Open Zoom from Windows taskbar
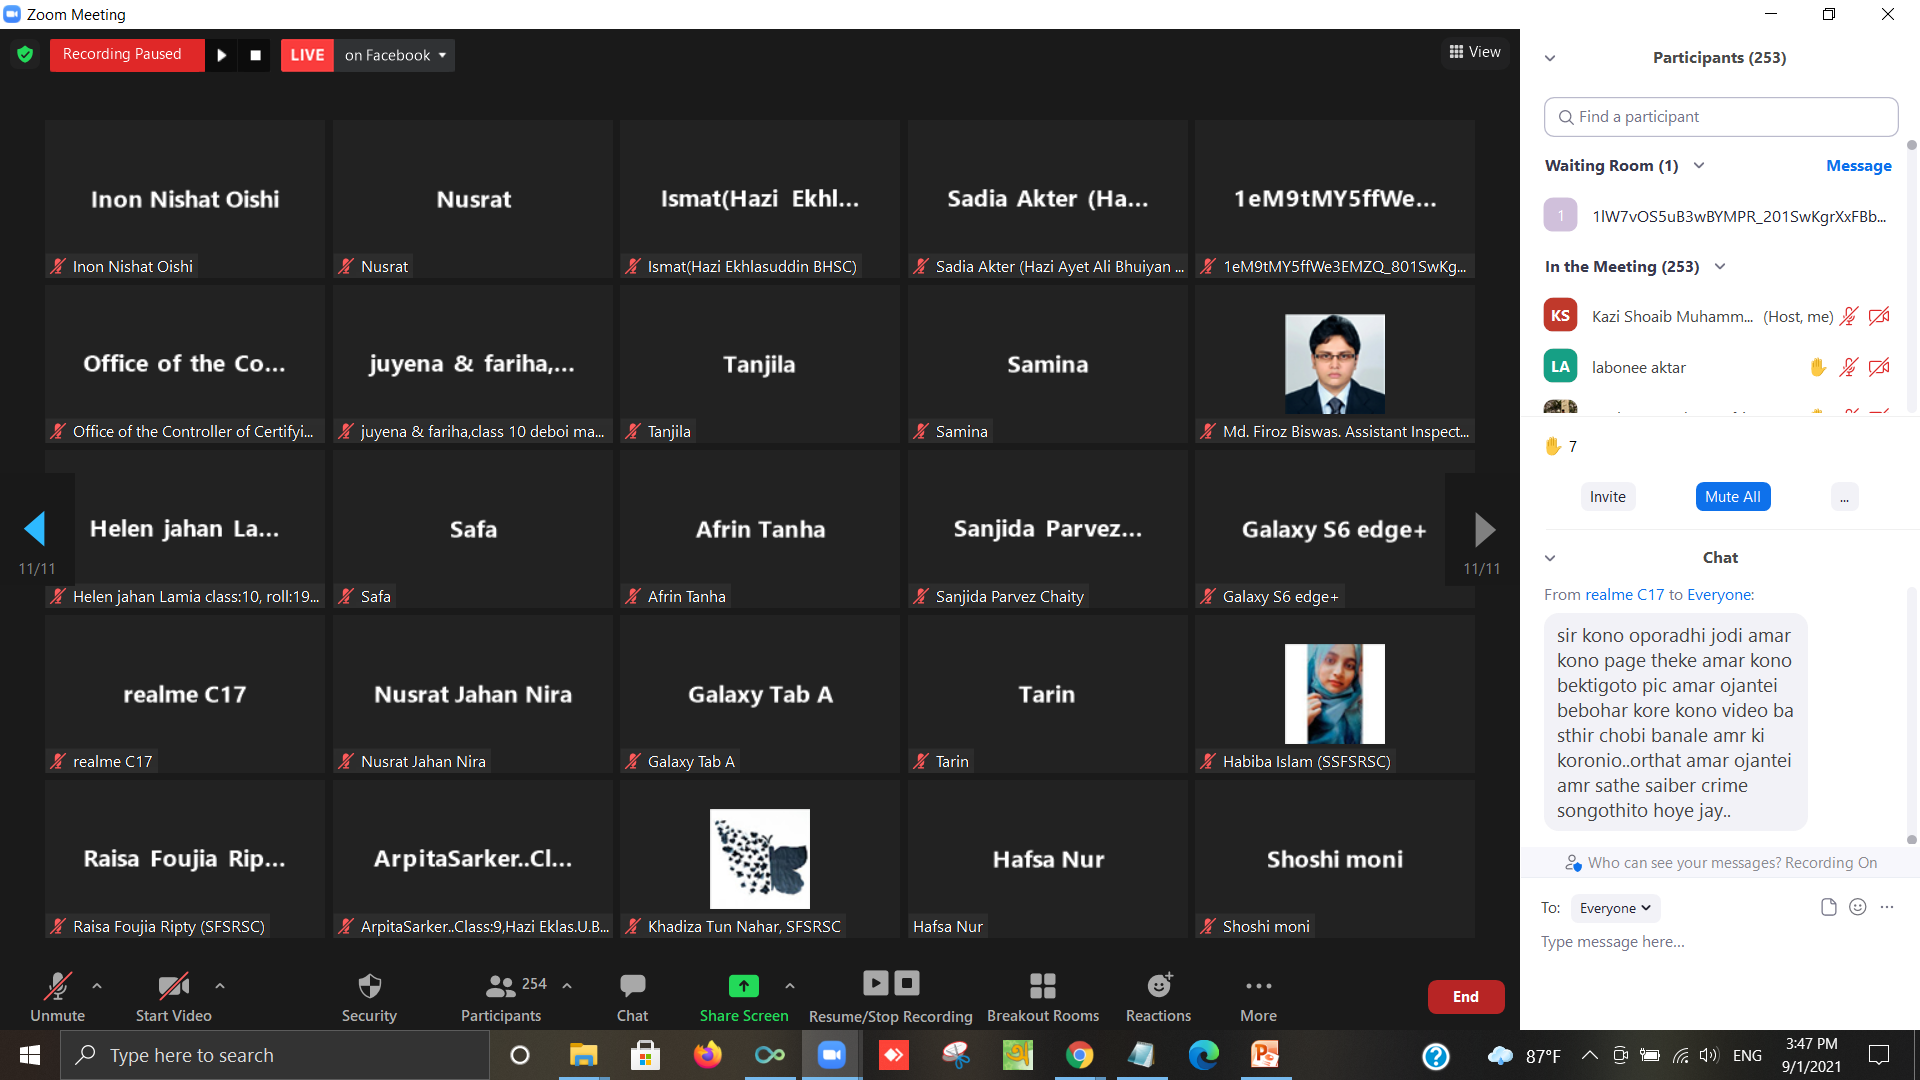Screen dimensions: 1920x1080 pyautogui.click(x=831, y=1055)
